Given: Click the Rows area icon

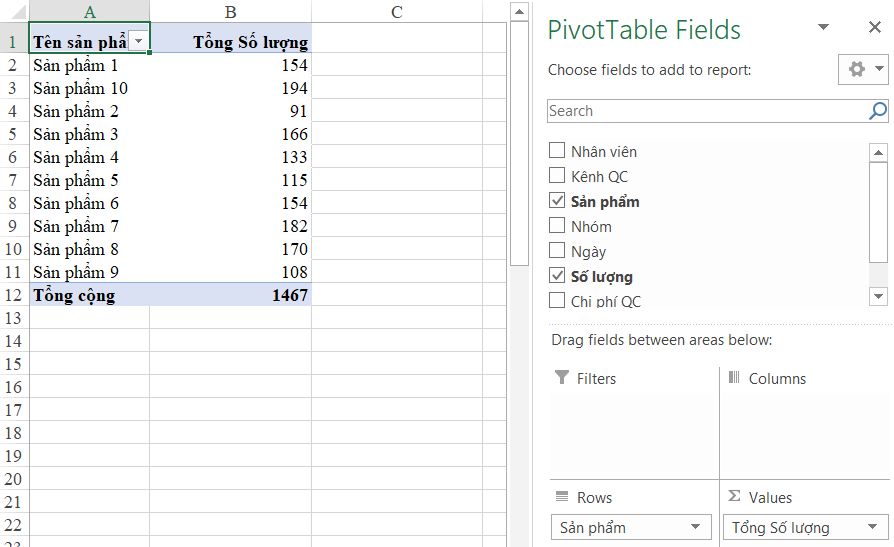Looking at the screenshot, I should coord(562,496).
